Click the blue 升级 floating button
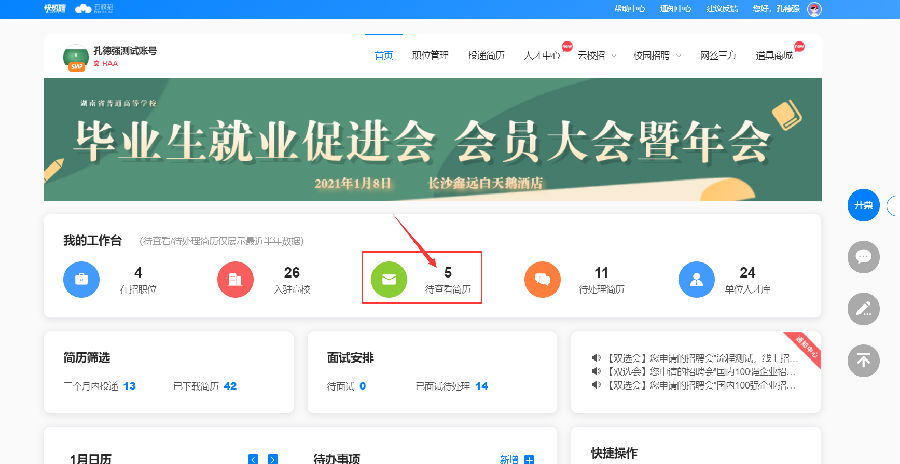 pyautogui.click(x=864, y=205)
